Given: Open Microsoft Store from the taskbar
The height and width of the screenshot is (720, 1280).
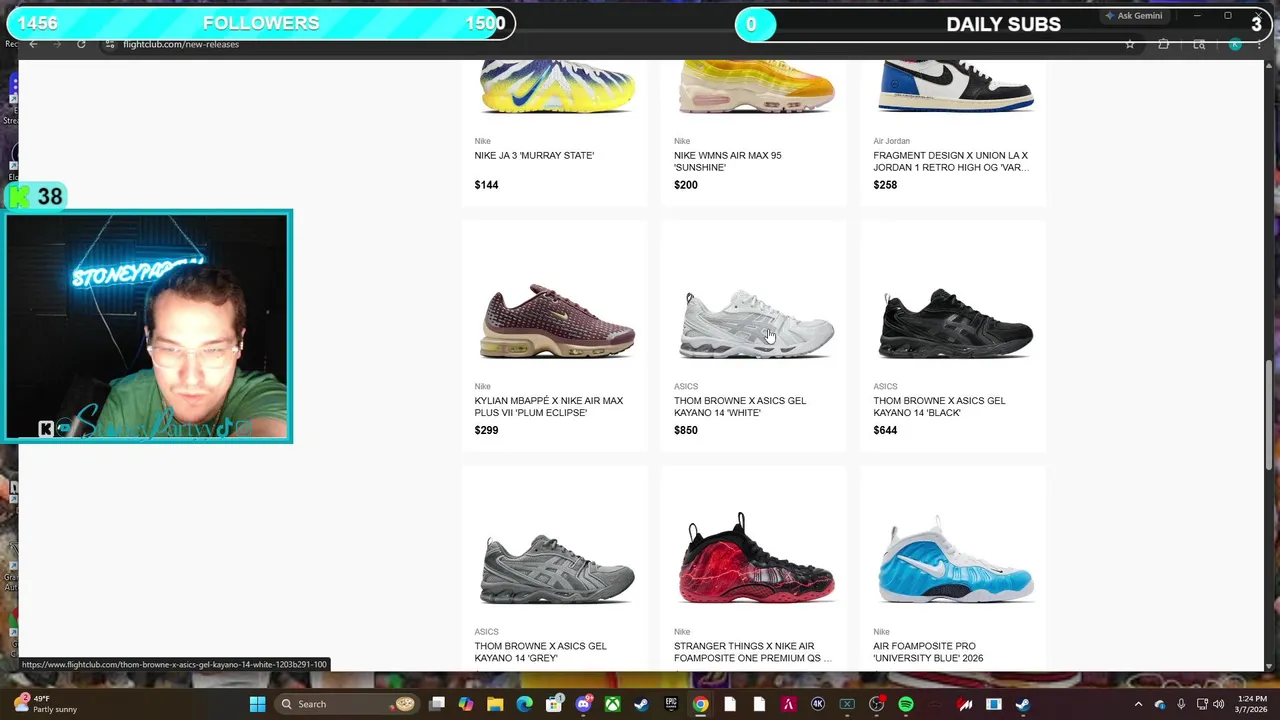Looking at the screenshot, I should coord(553,704).
